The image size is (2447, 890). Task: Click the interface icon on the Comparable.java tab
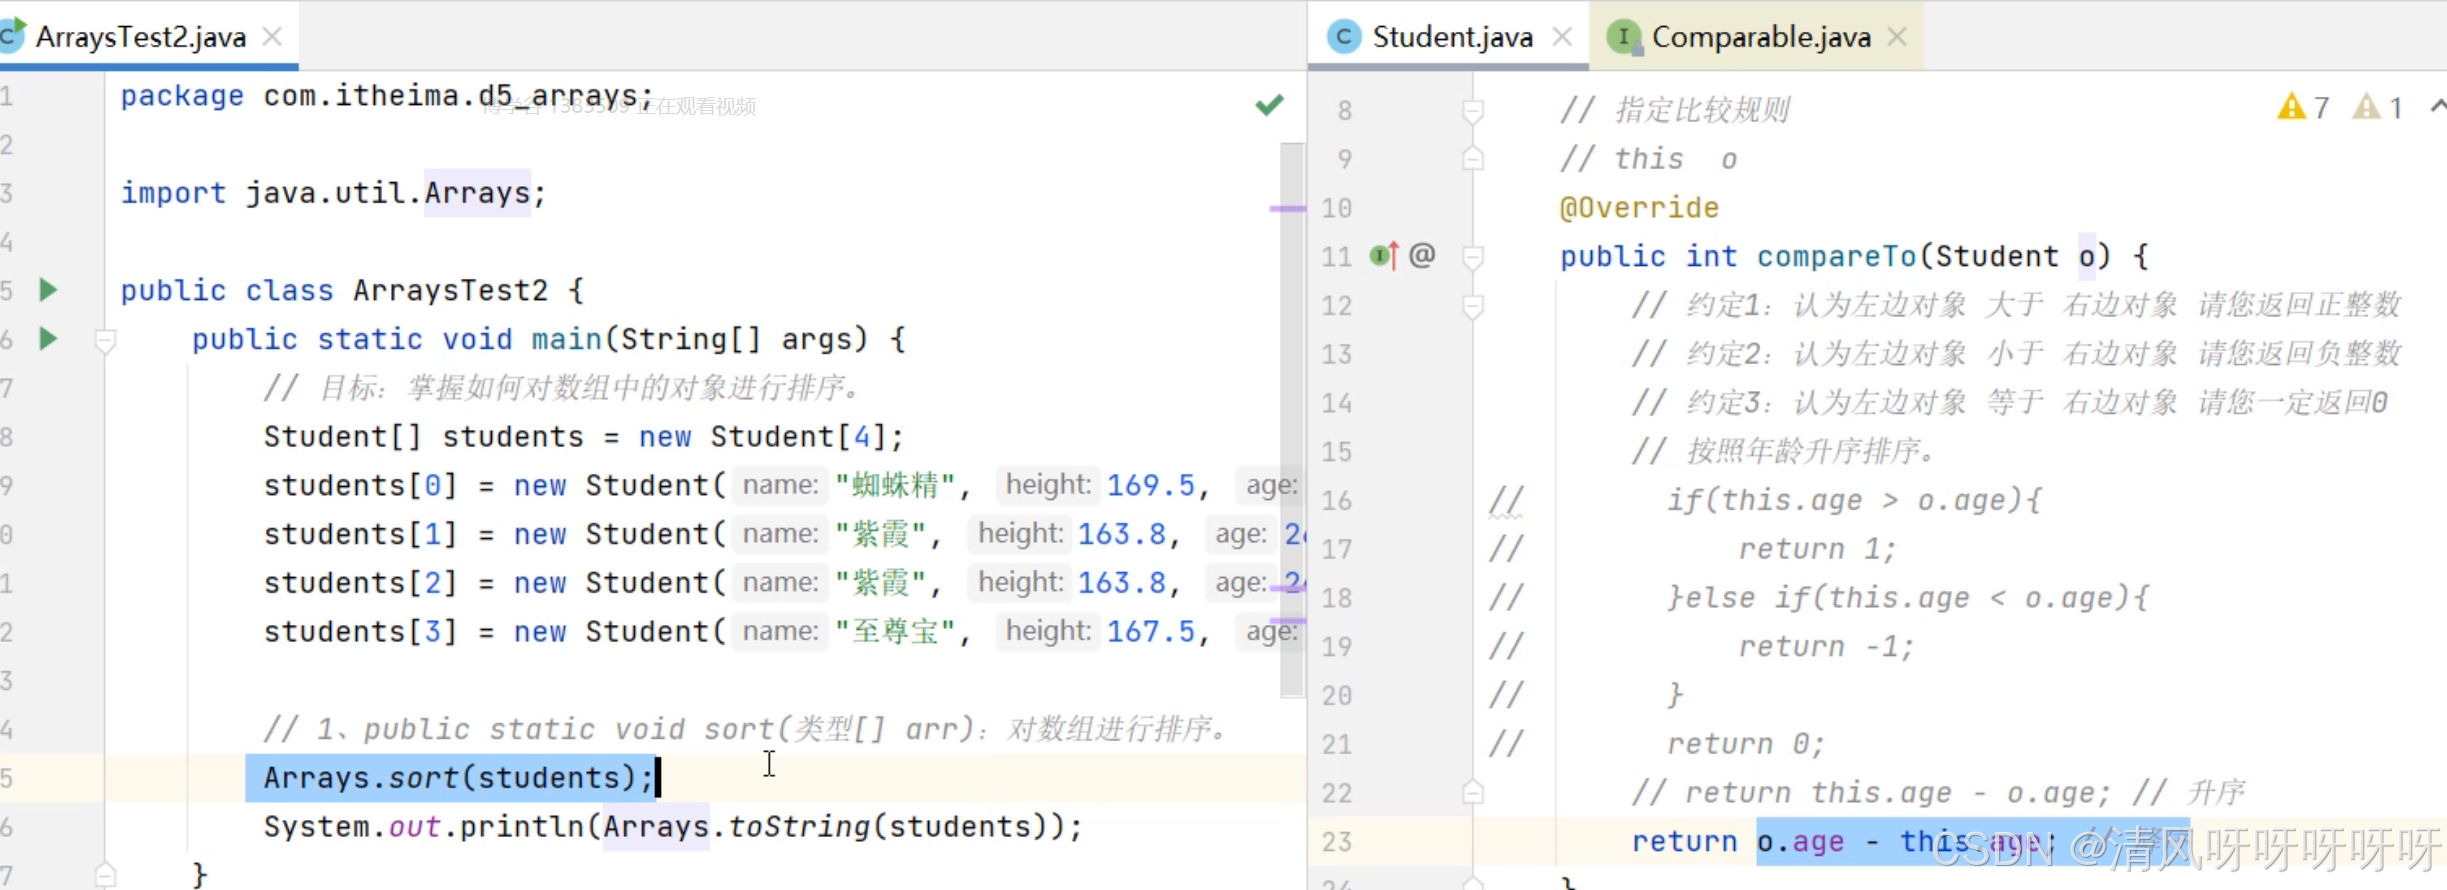coord(1624,37)
